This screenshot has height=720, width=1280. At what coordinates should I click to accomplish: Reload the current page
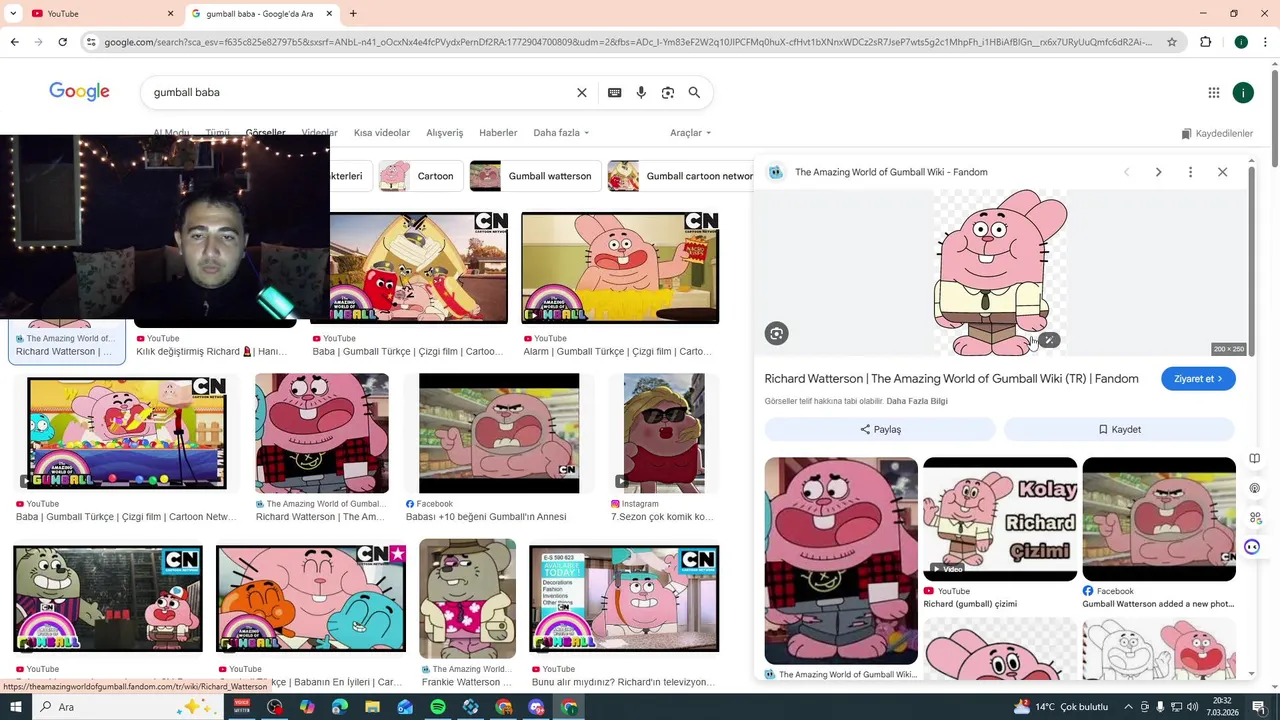click(62, 42)
